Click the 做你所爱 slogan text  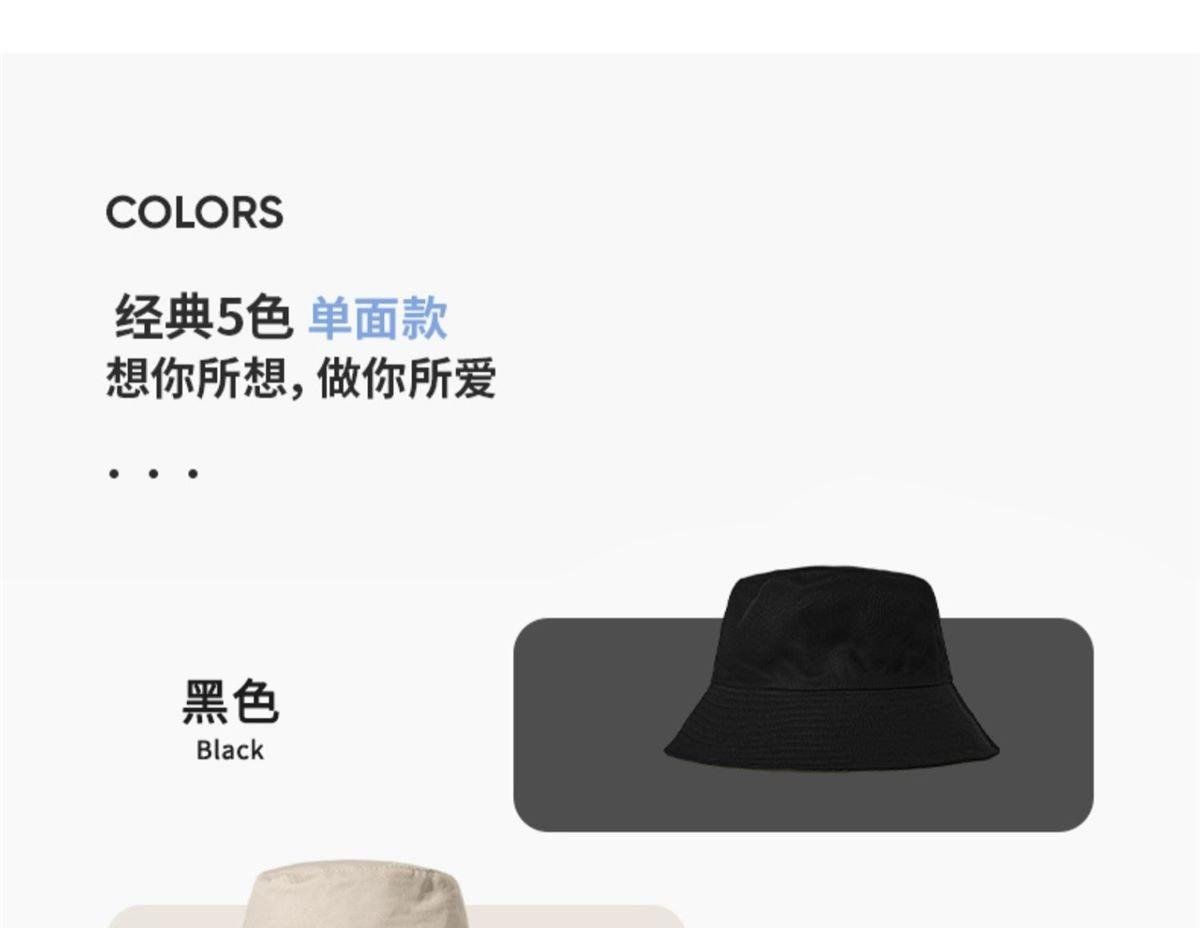(406, 379)
